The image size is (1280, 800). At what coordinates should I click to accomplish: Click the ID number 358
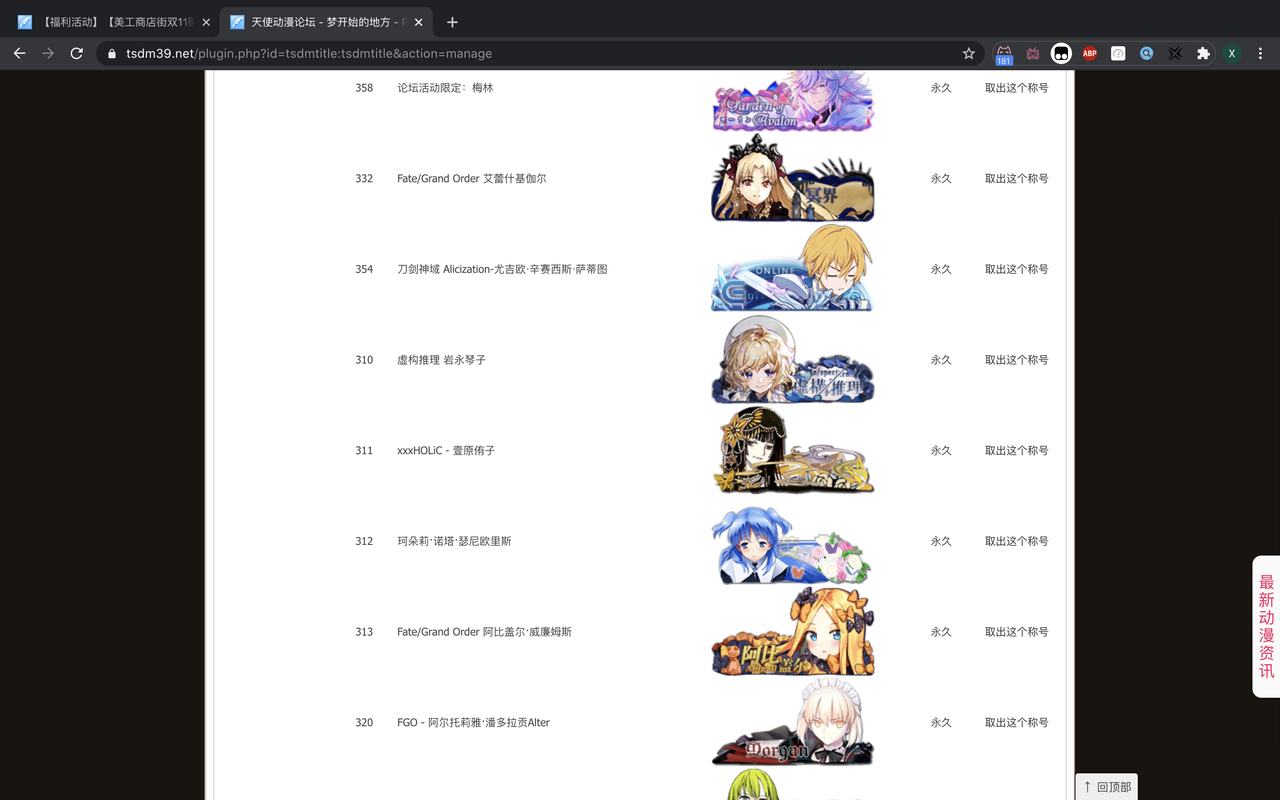coord(364,88)
